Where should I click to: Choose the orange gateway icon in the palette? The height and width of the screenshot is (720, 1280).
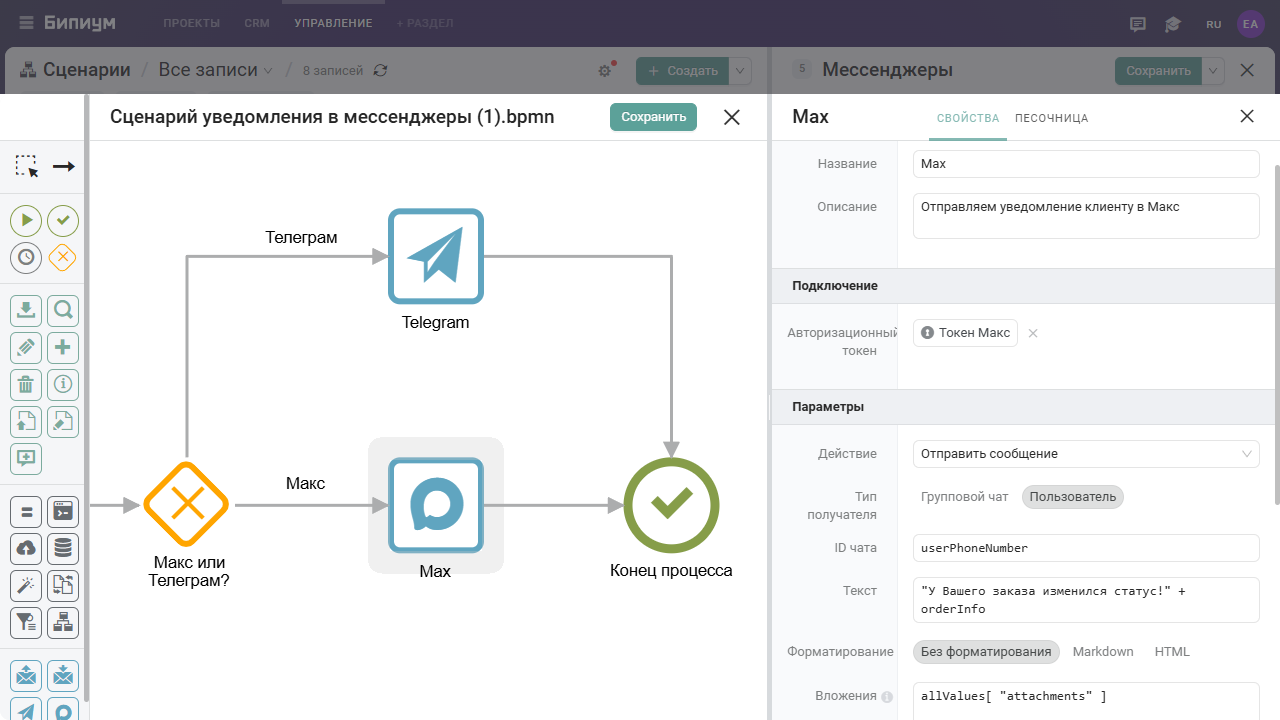[x=63, y=257]
